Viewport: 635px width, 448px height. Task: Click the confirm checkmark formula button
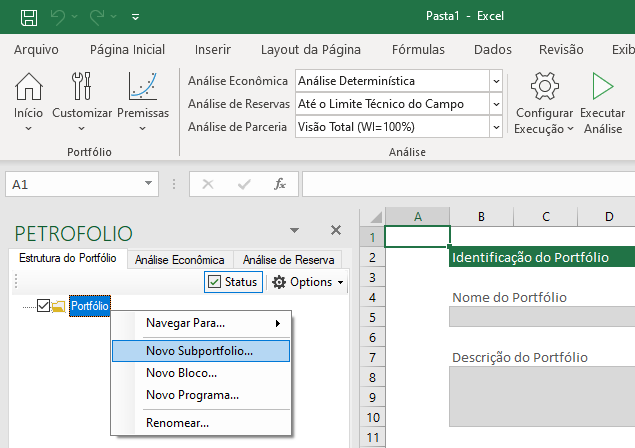click(244, 184)
